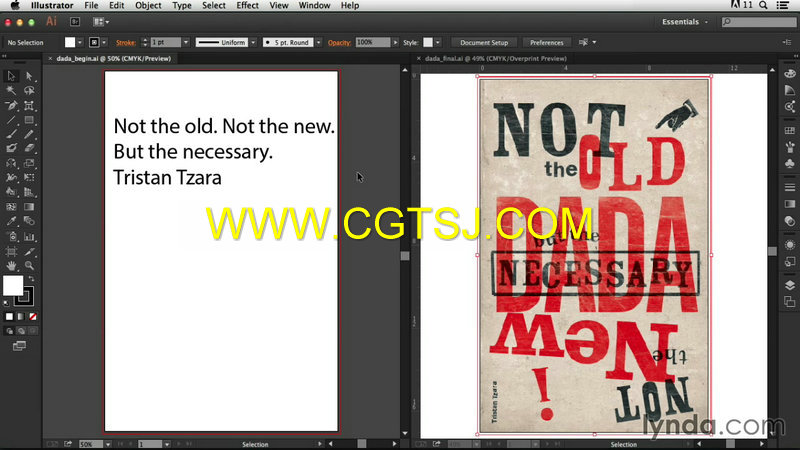Screen dimensions: 800x450
Task: Change the screen mode button
Action: coord(19,346)
